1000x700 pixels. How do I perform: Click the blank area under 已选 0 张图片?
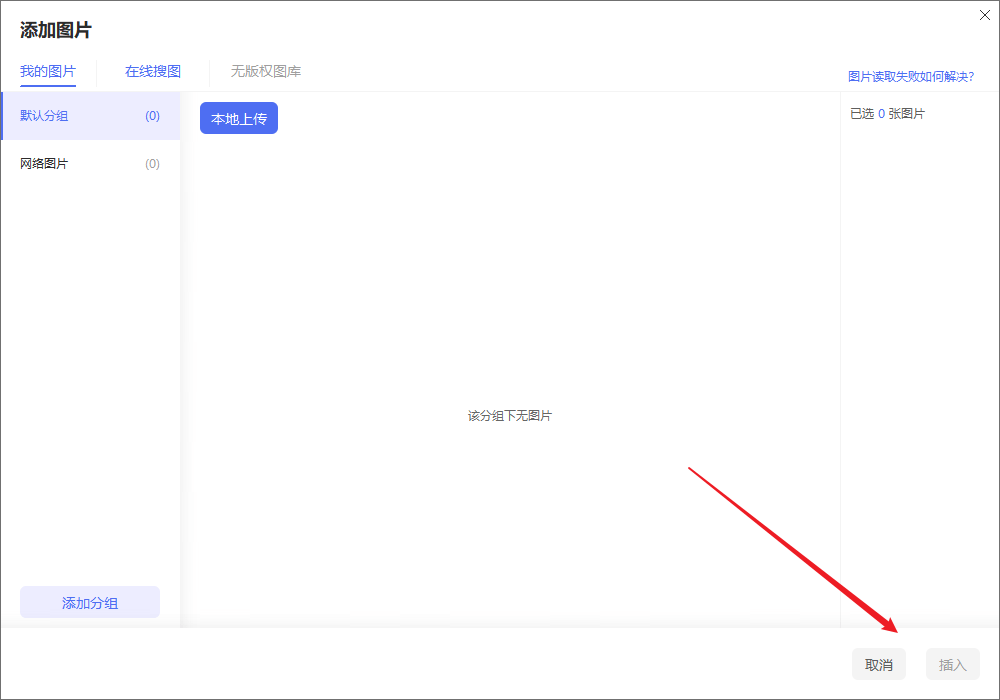(x=918, y=350)
